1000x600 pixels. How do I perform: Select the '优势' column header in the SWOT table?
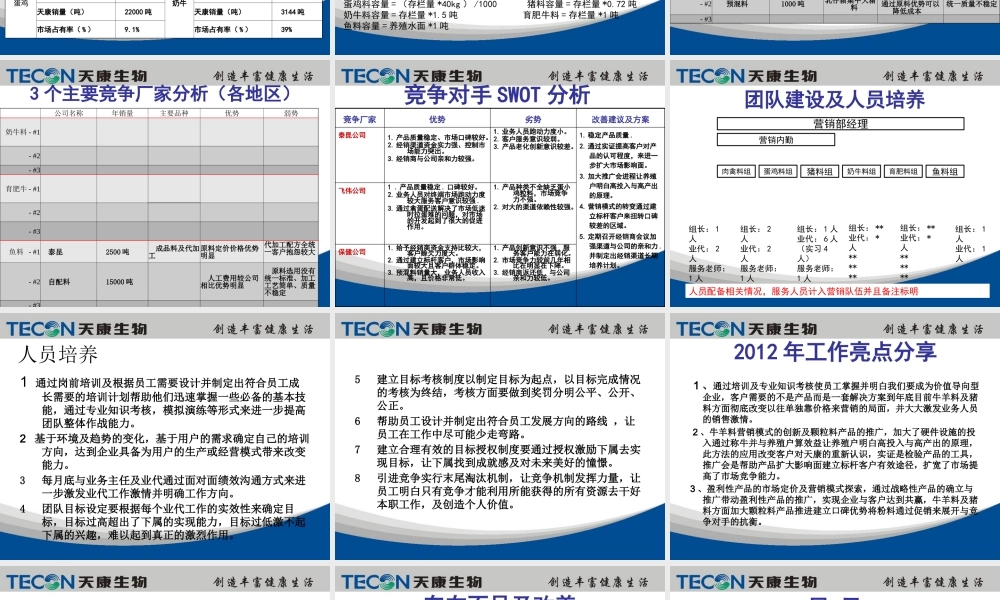pyautogui.click(x=437, y=119)
